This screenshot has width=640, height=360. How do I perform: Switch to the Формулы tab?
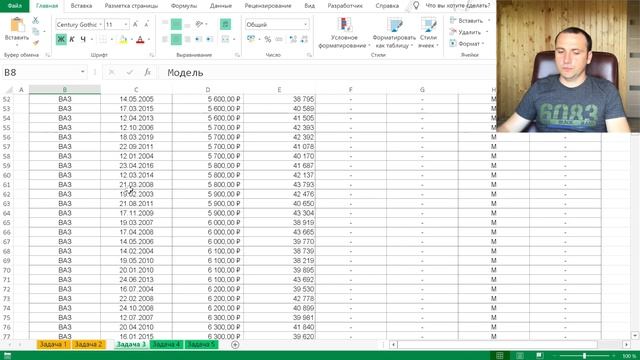tap(184, 6)
